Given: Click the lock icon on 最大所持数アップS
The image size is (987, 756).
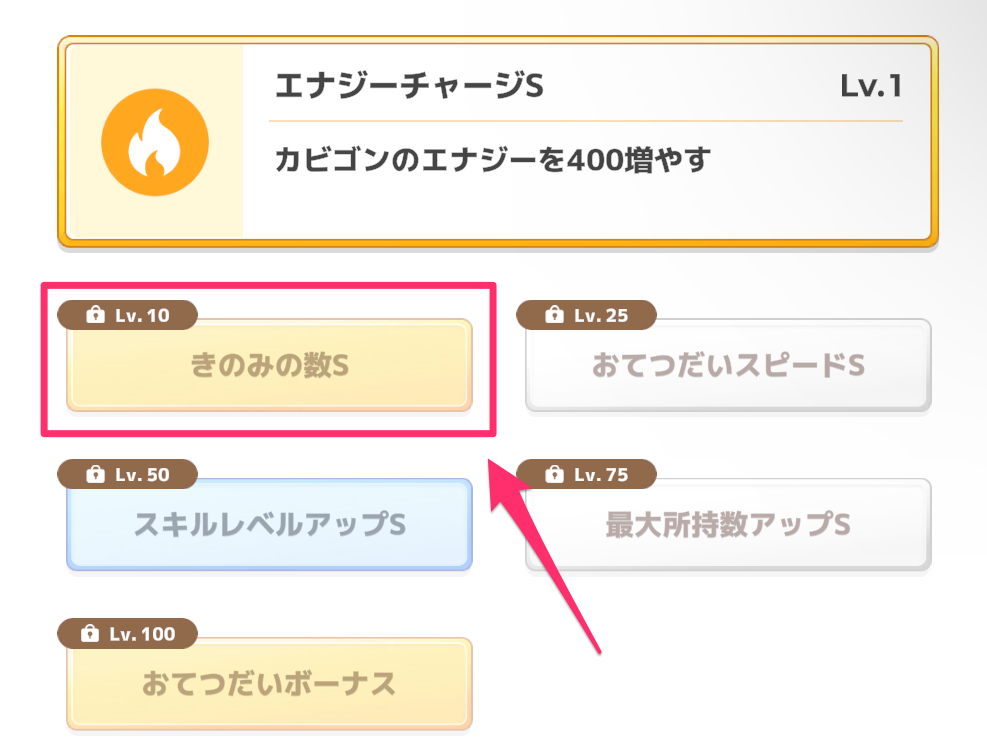Looking at the screenshot, I should coord(554,474).
